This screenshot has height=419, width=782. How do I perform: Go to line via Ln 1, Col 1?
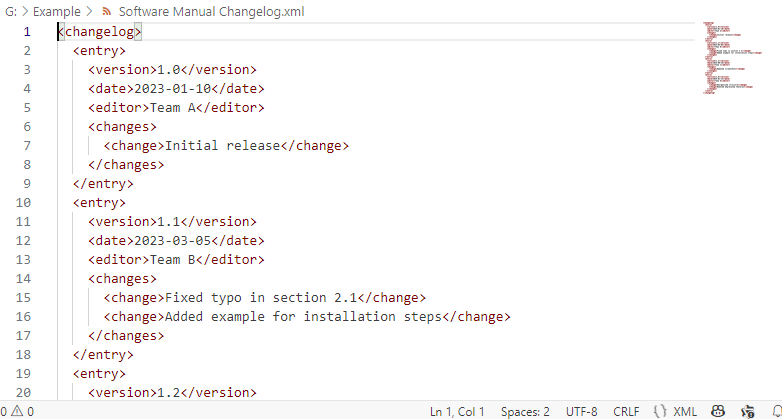tap(457, 412)
